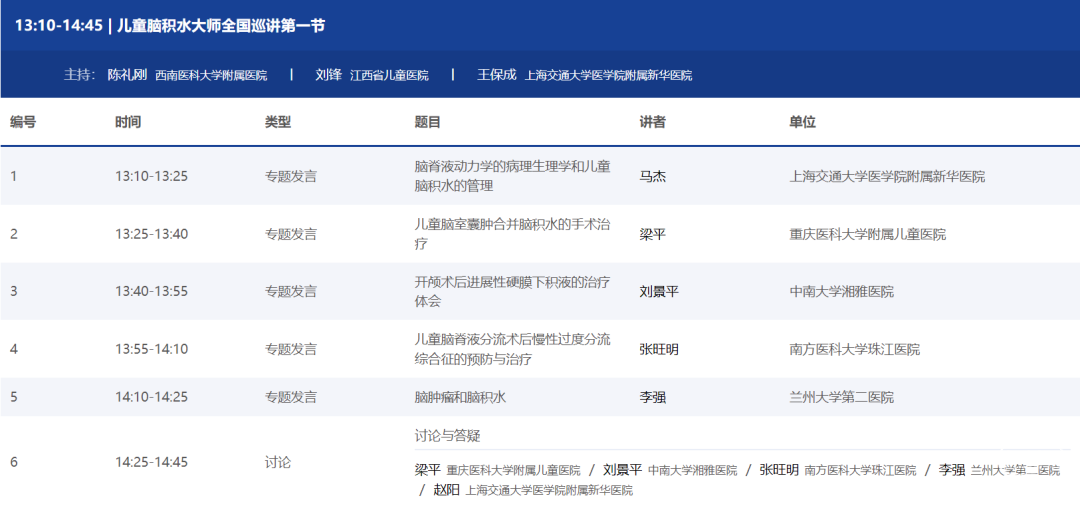
Task: Open the talk titled 脑肿瘤和脑积水
Action: click(460, 397)
